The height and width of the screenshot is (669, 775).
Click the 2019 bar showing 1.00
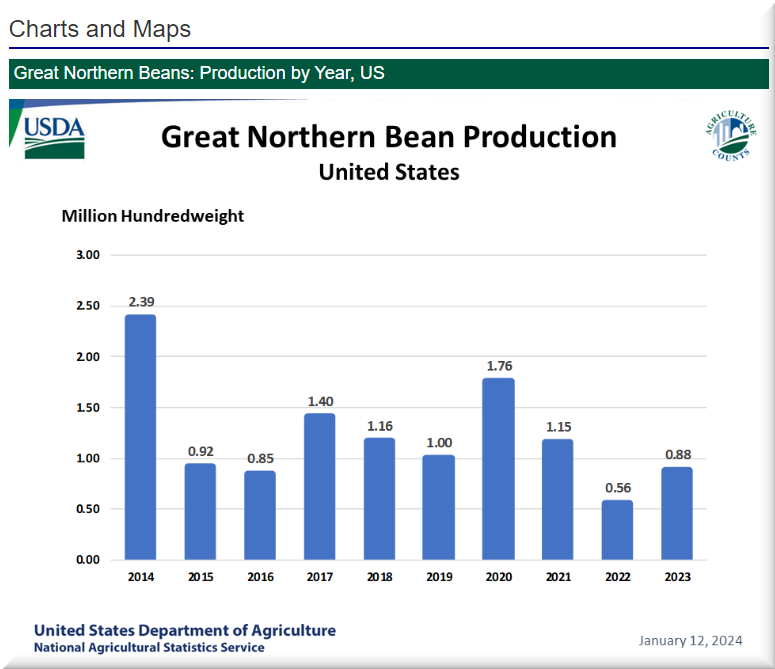coord(438,507)
